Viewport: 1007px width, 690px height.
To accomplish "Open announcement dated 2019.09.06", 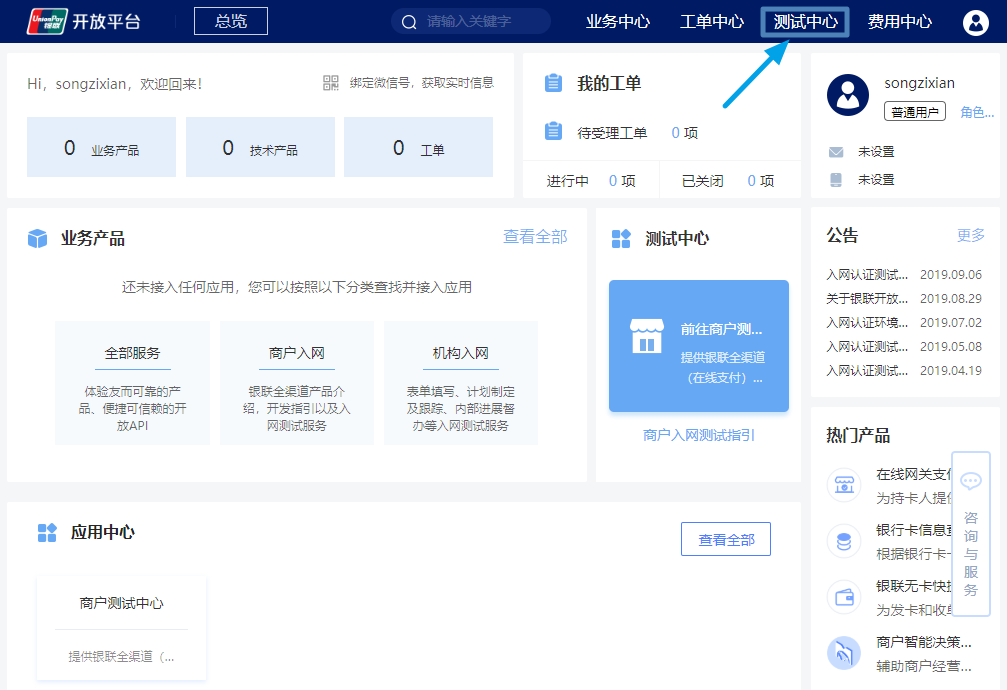I will [x=904, y=275].
